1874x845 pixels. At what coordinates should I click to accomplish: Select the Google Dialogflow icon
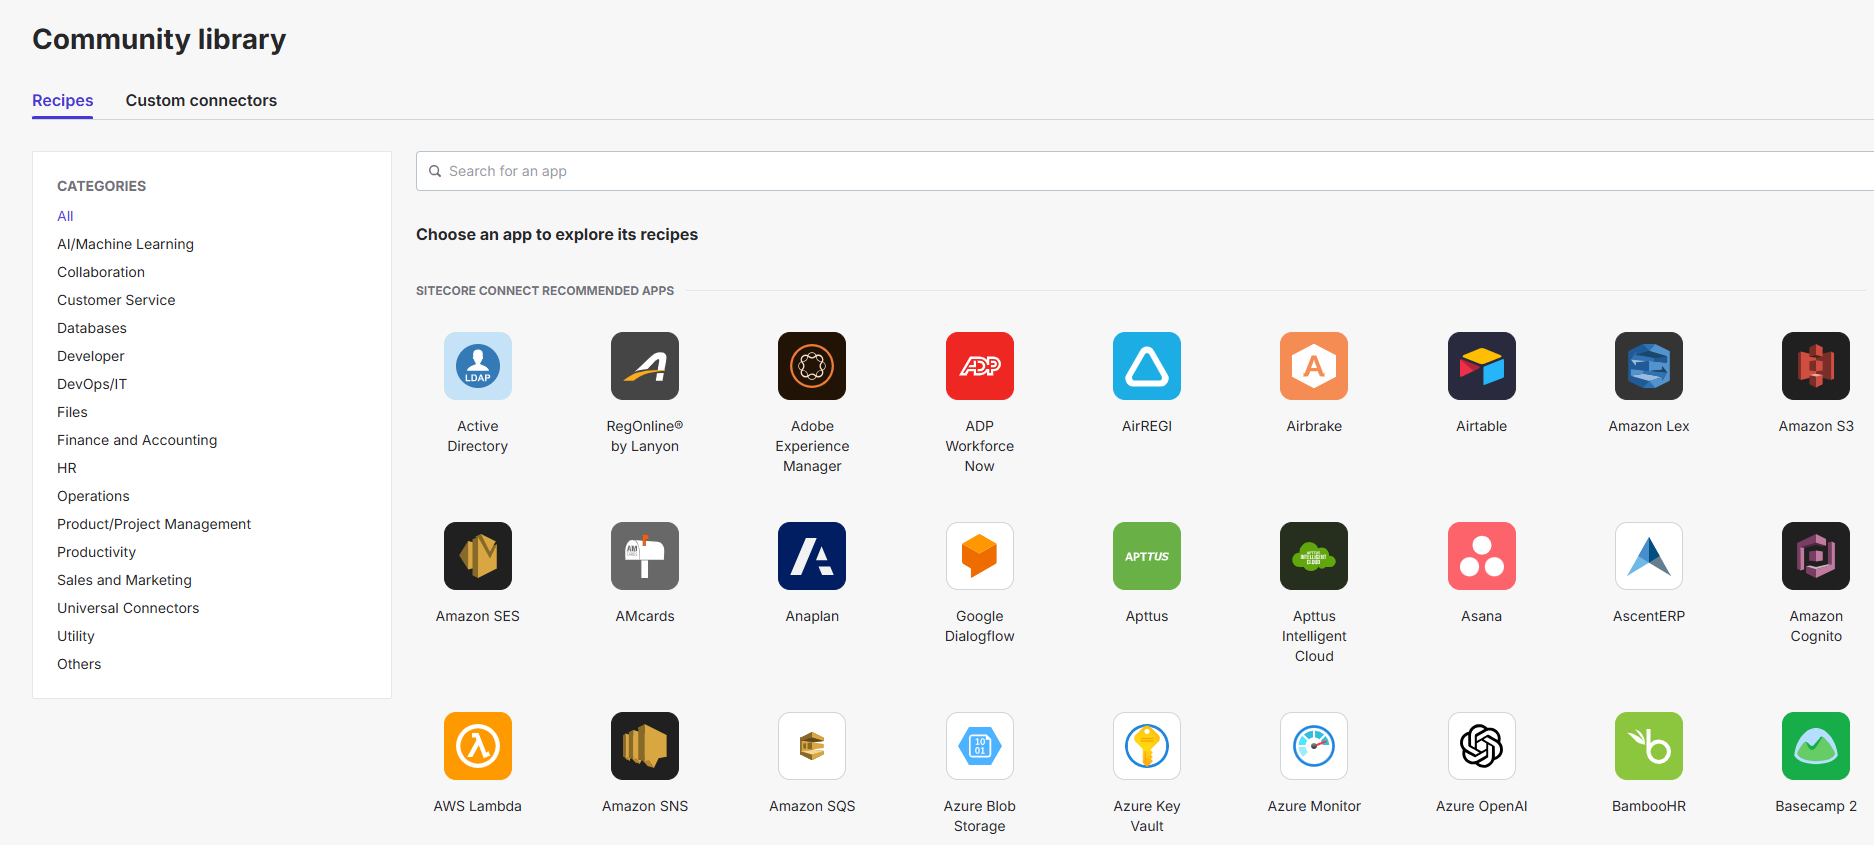[979, 556]
